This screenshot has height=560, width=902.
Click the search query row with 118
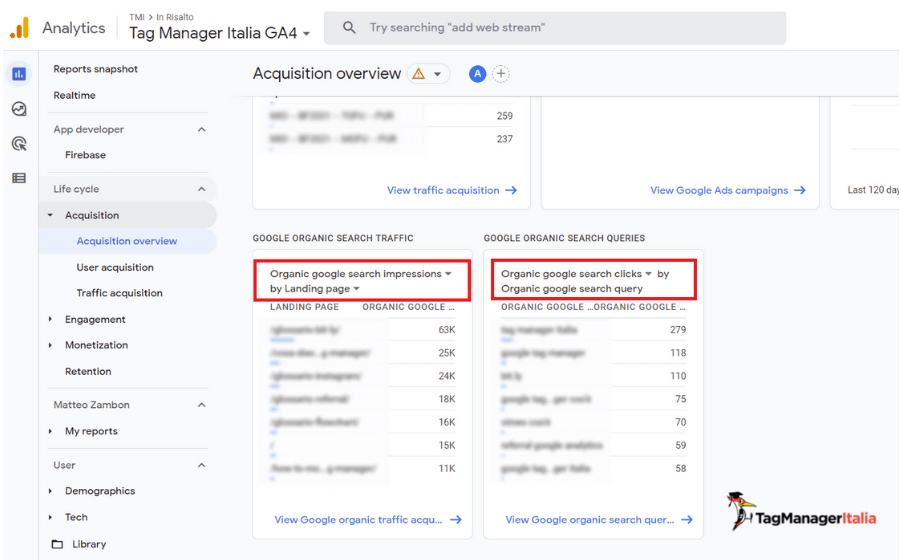593,353
